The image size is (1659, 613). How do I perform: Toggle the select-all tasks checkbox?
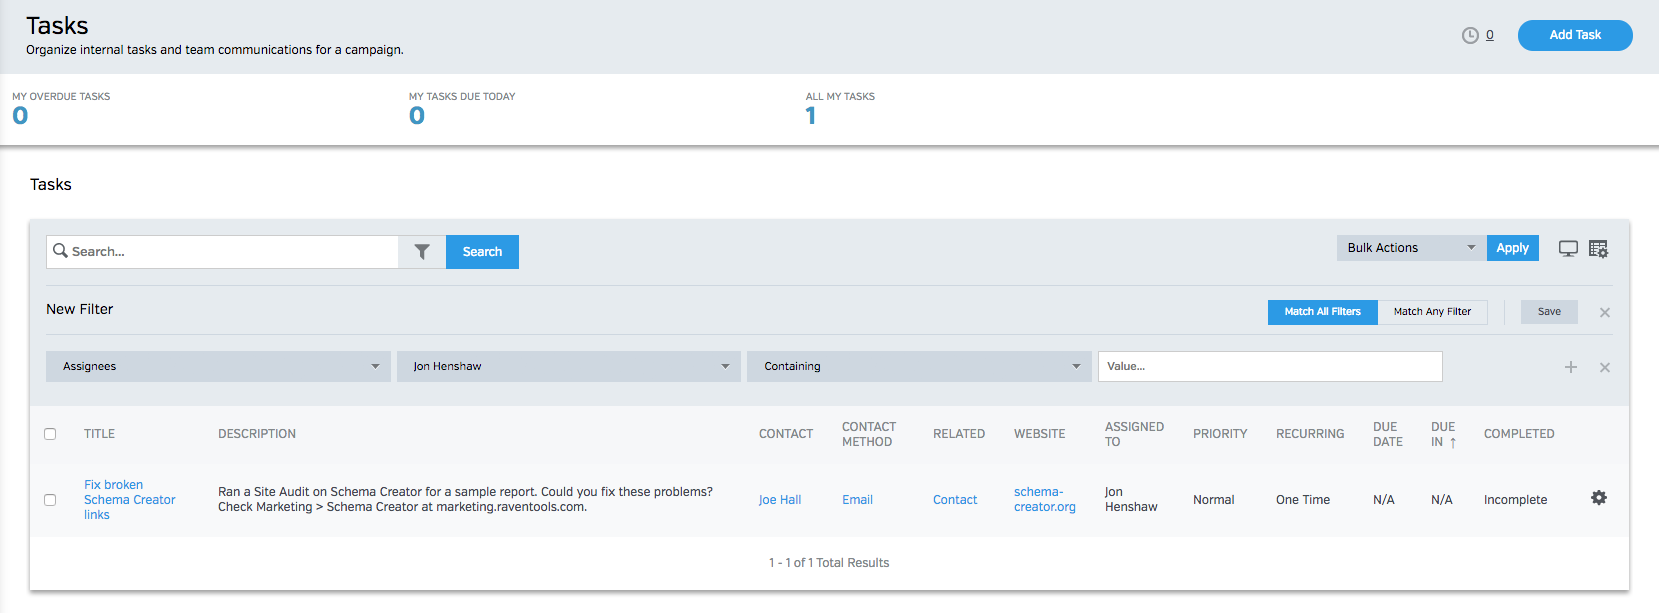(x=50, y=434)
